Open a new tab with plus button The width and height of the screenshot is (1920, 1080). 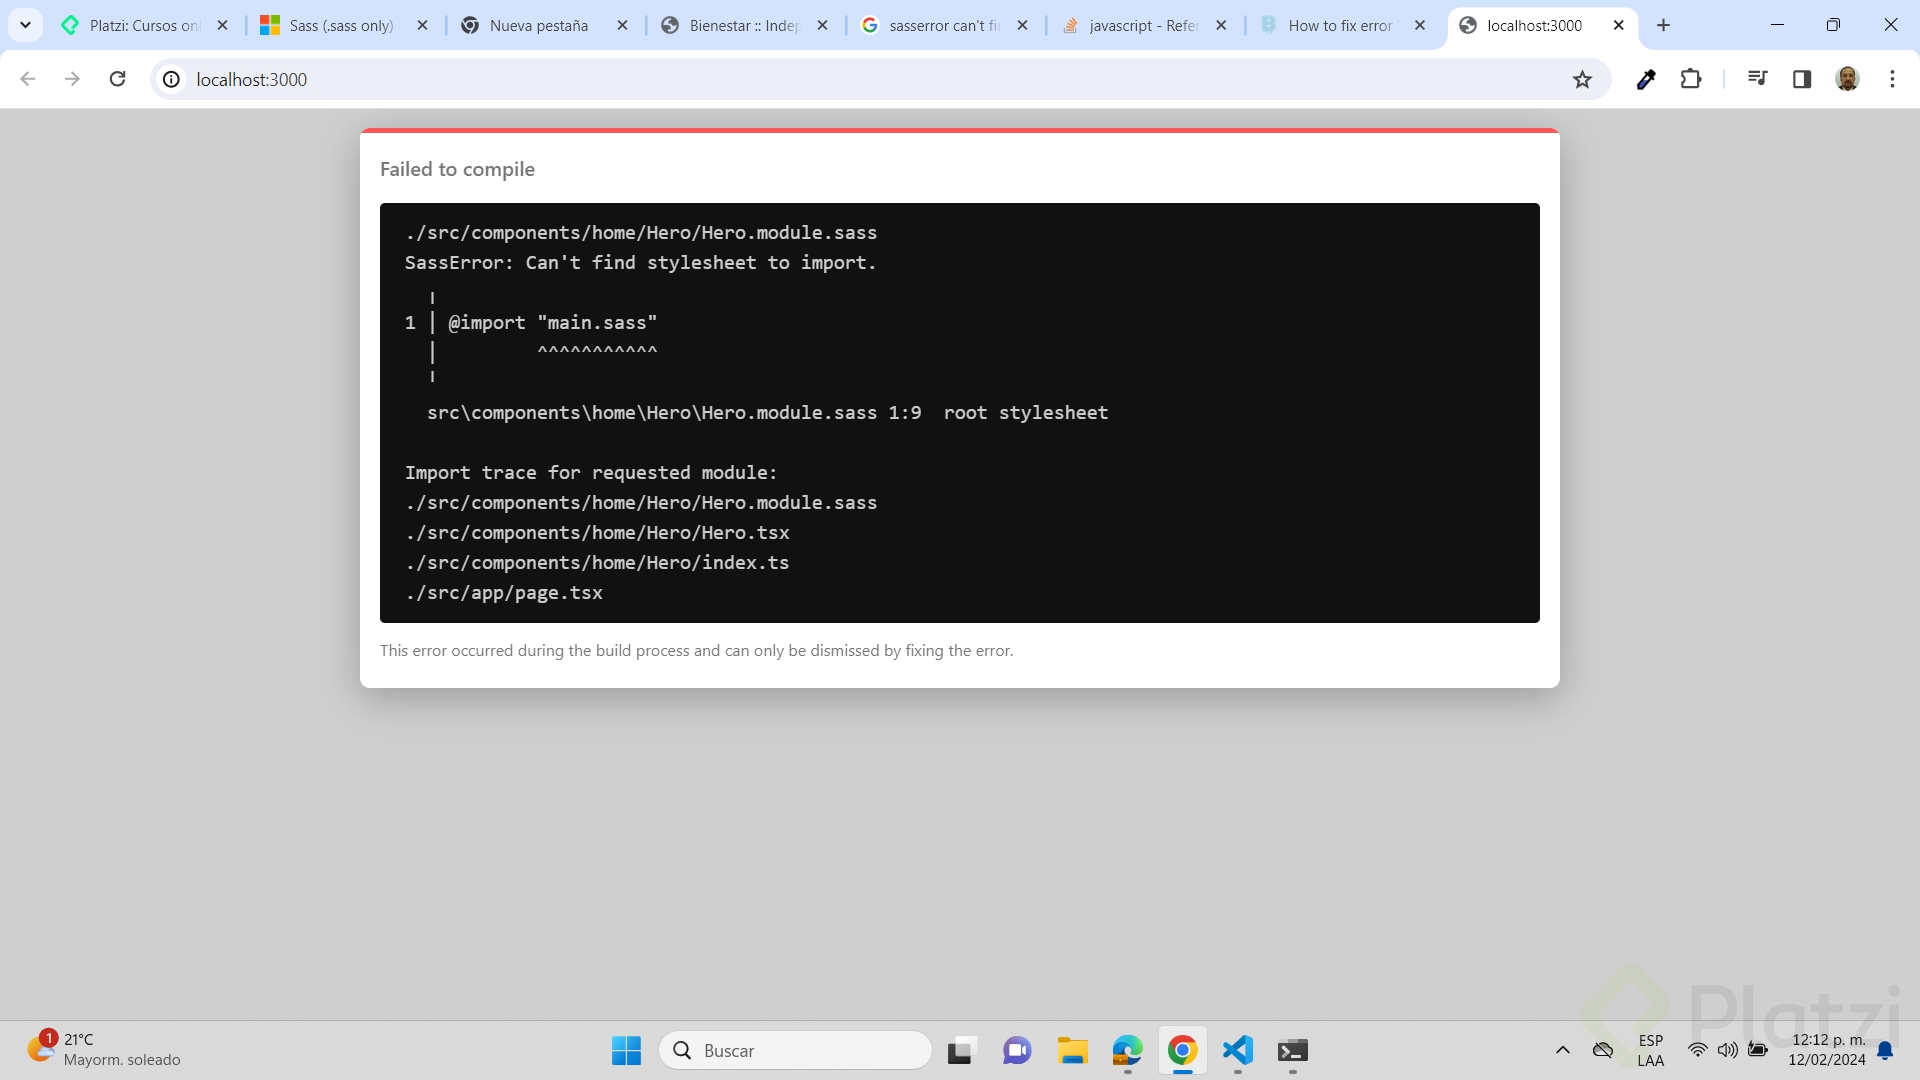coord(1664,25)
